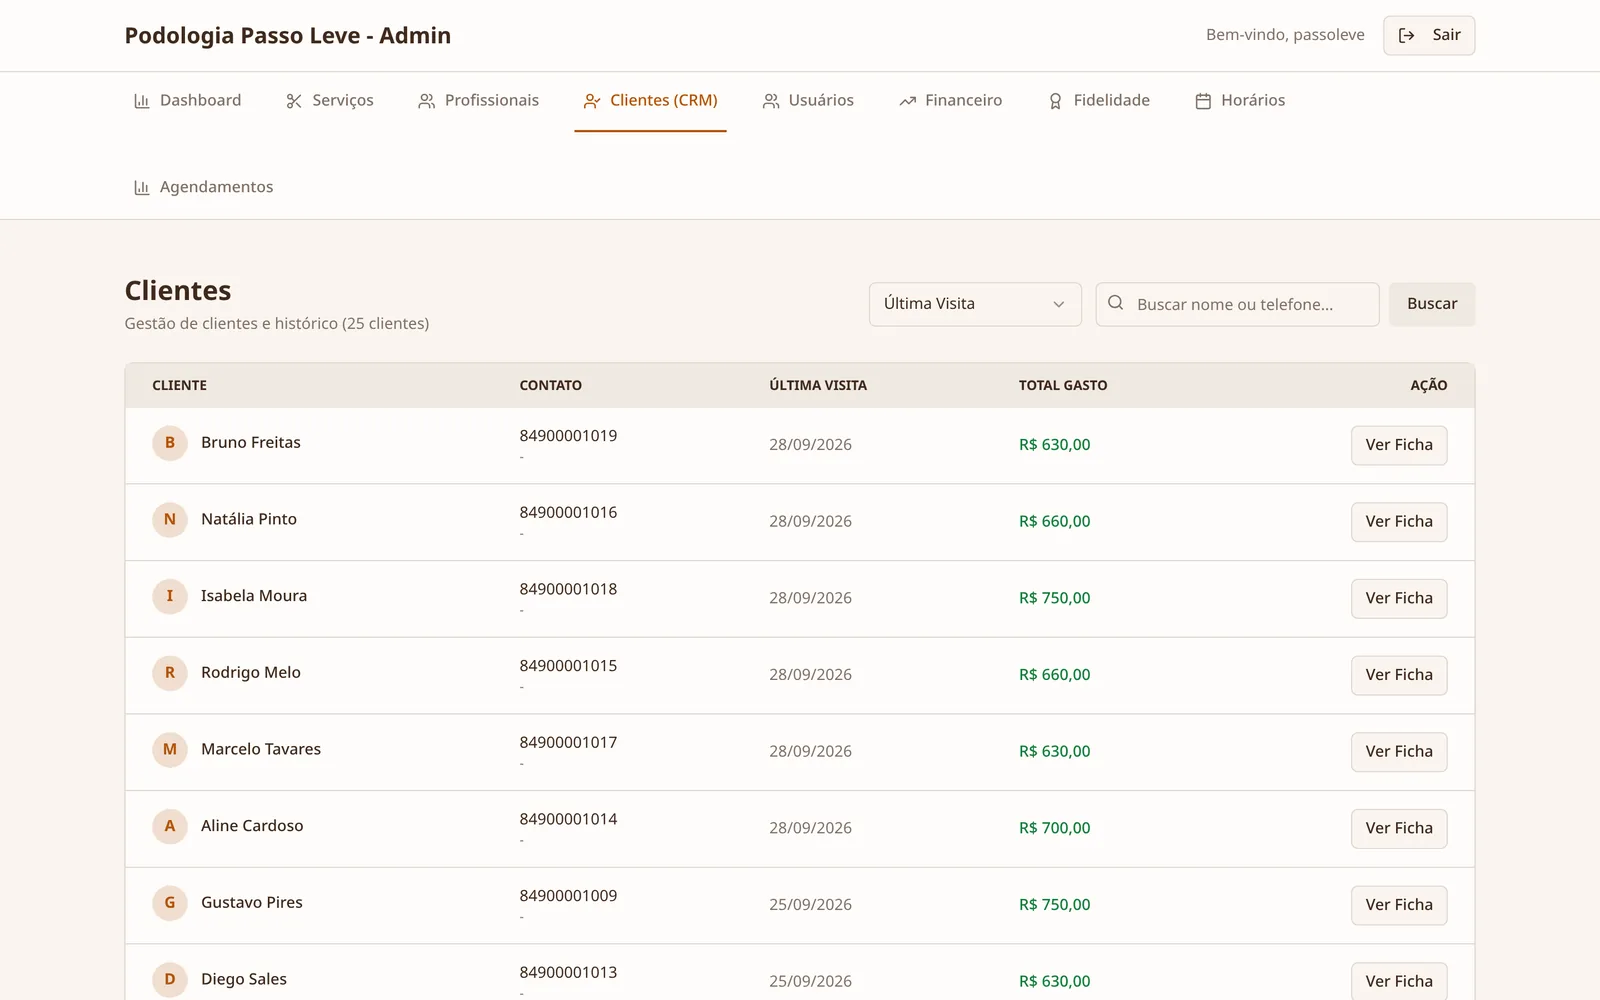
Task: Open Ver Ficha for Natália Pinto
Action: (1399, 522)
